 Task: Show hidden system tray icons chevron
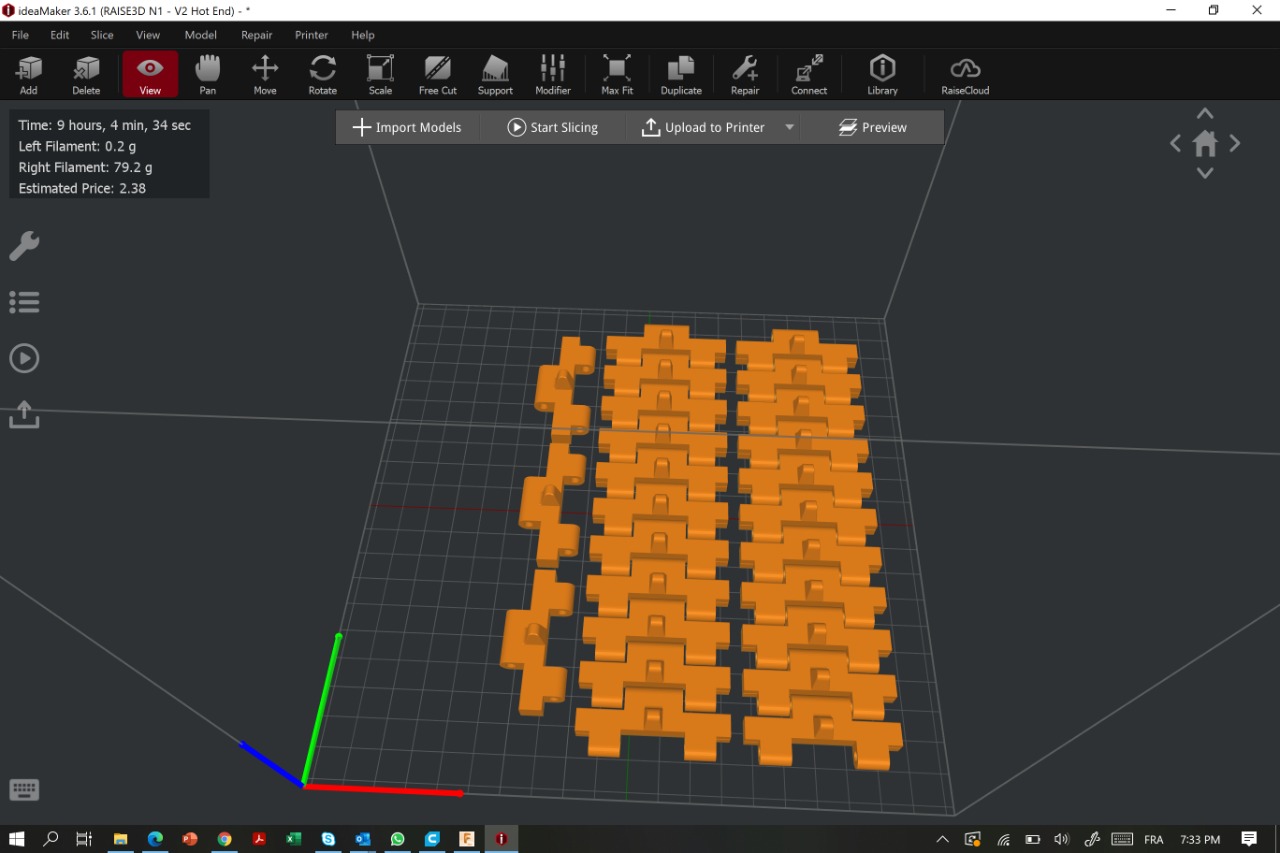(942, 839)
